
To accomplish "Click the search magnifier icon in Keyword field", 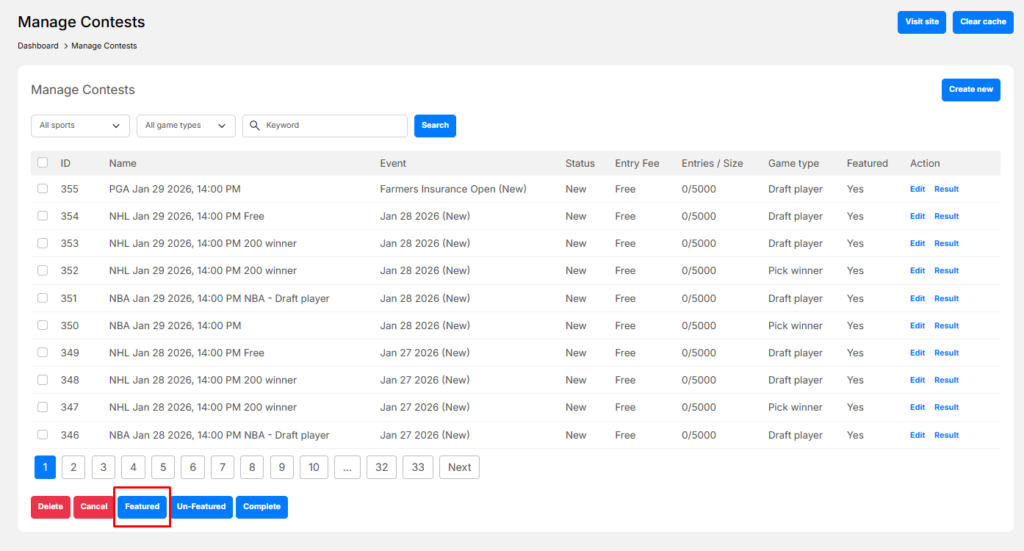I will (x=254, y=126).
